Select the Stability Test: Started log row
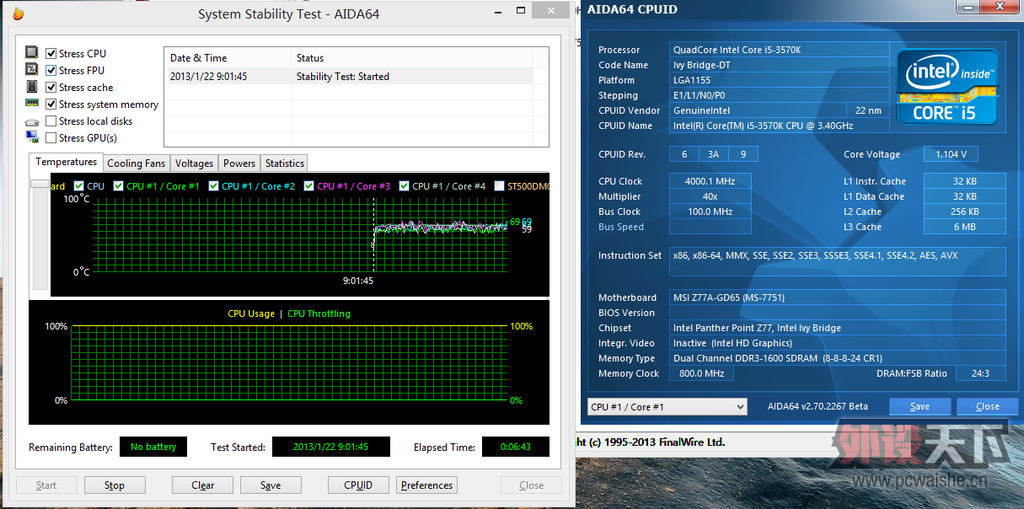 pos(349,76)
